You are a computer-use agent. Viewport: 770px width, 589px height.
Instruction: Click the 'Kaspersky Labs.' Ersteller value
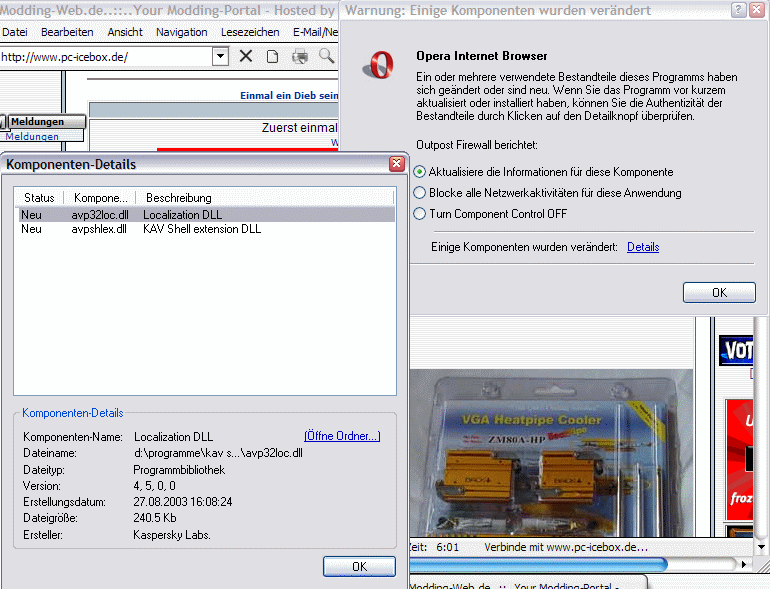pos(172,534)
